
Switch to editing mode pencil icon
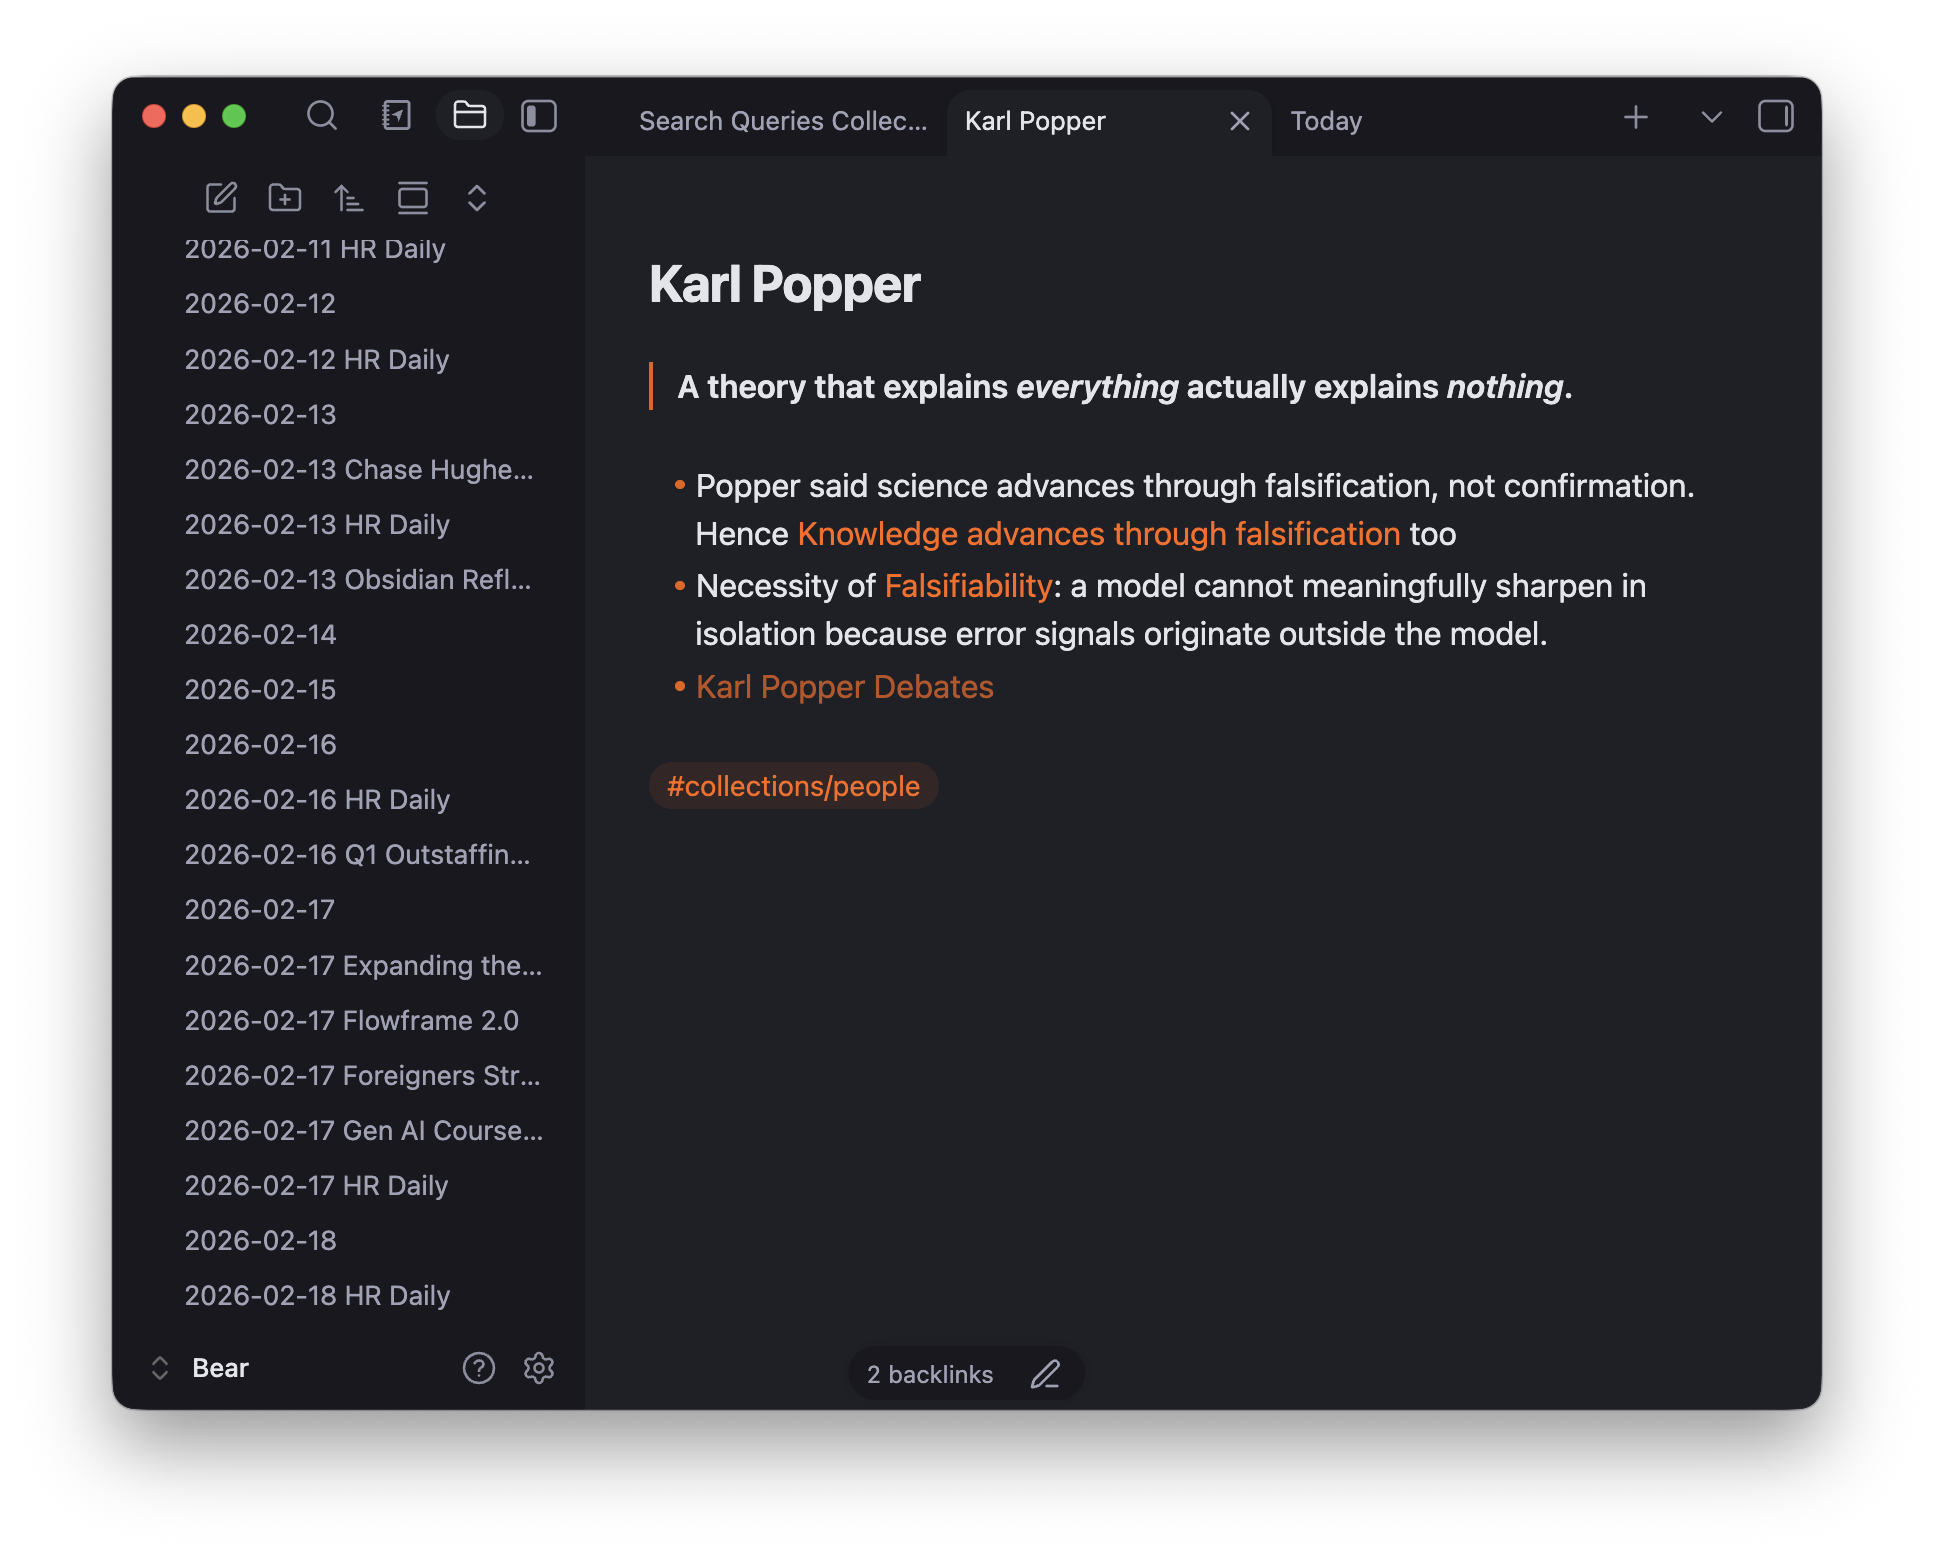[1045, 1374]
